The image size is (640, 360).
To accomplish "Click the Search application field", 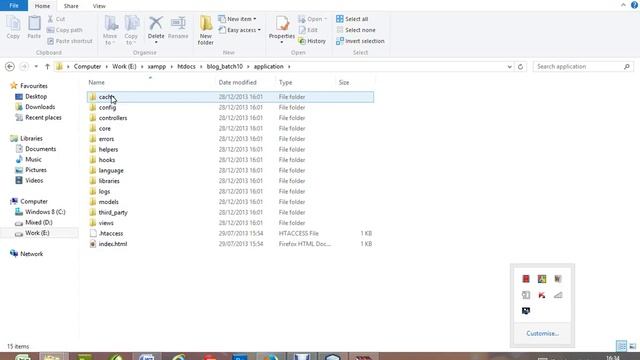I will 584,67.
